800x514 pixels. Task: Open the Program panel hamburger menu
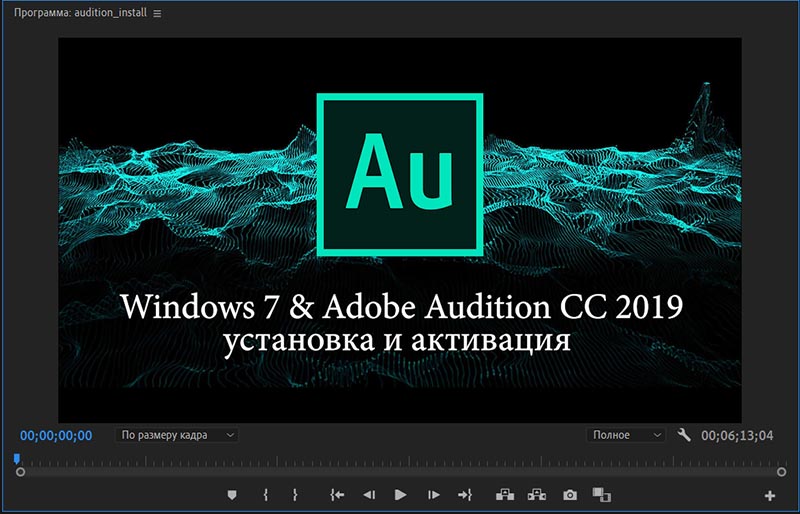point(157,13)
